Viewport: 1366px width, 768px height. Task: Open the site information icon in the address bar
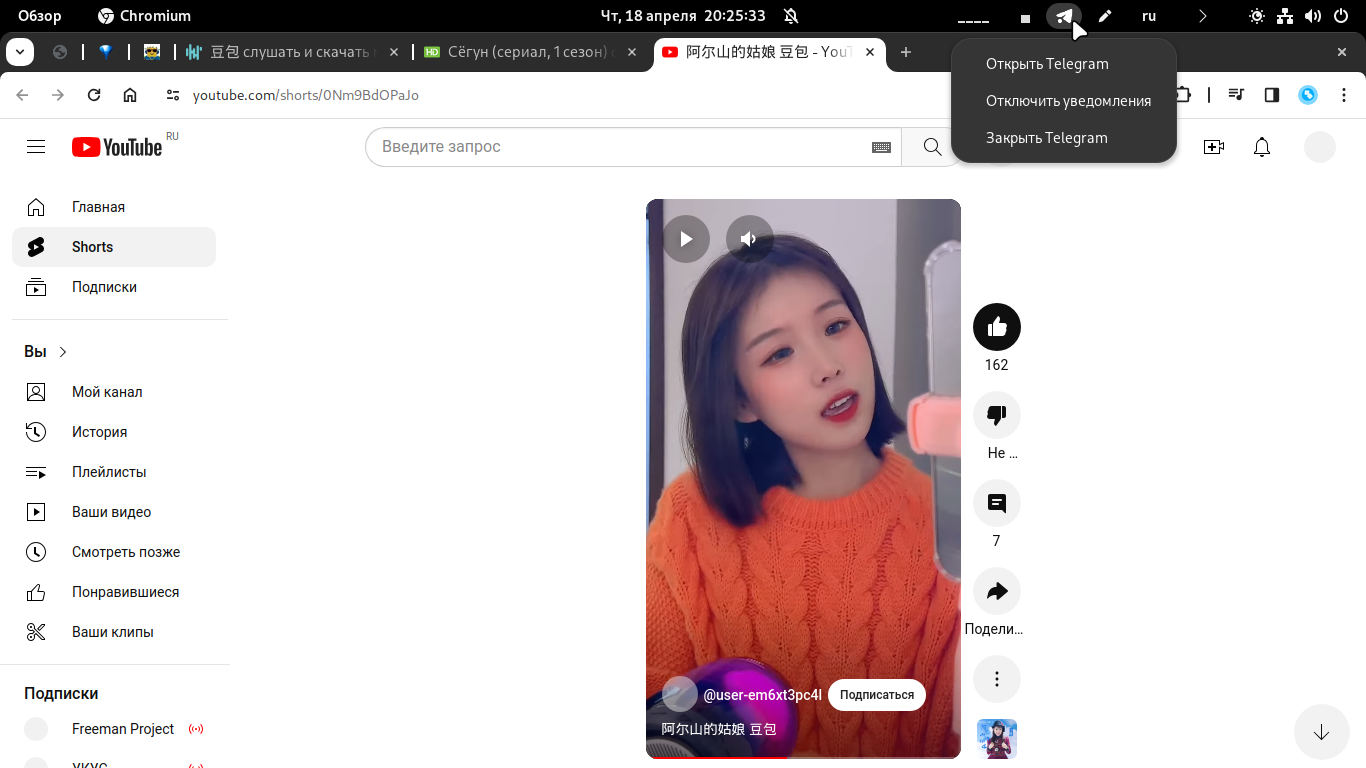point(173,95)
